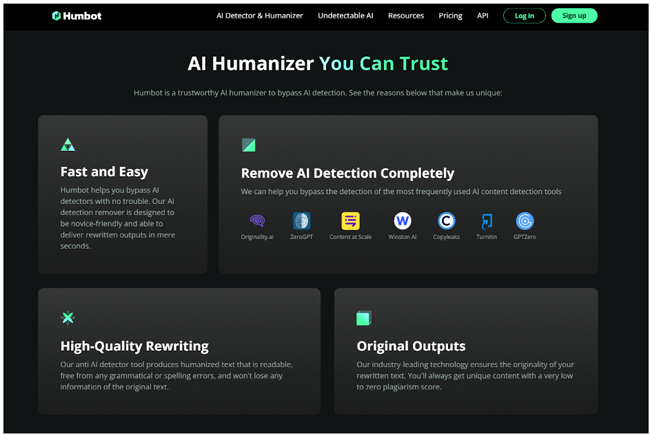Click the ZeroGPT icon
The height and width of the screenshot is (436, 650).
(301, 220)
